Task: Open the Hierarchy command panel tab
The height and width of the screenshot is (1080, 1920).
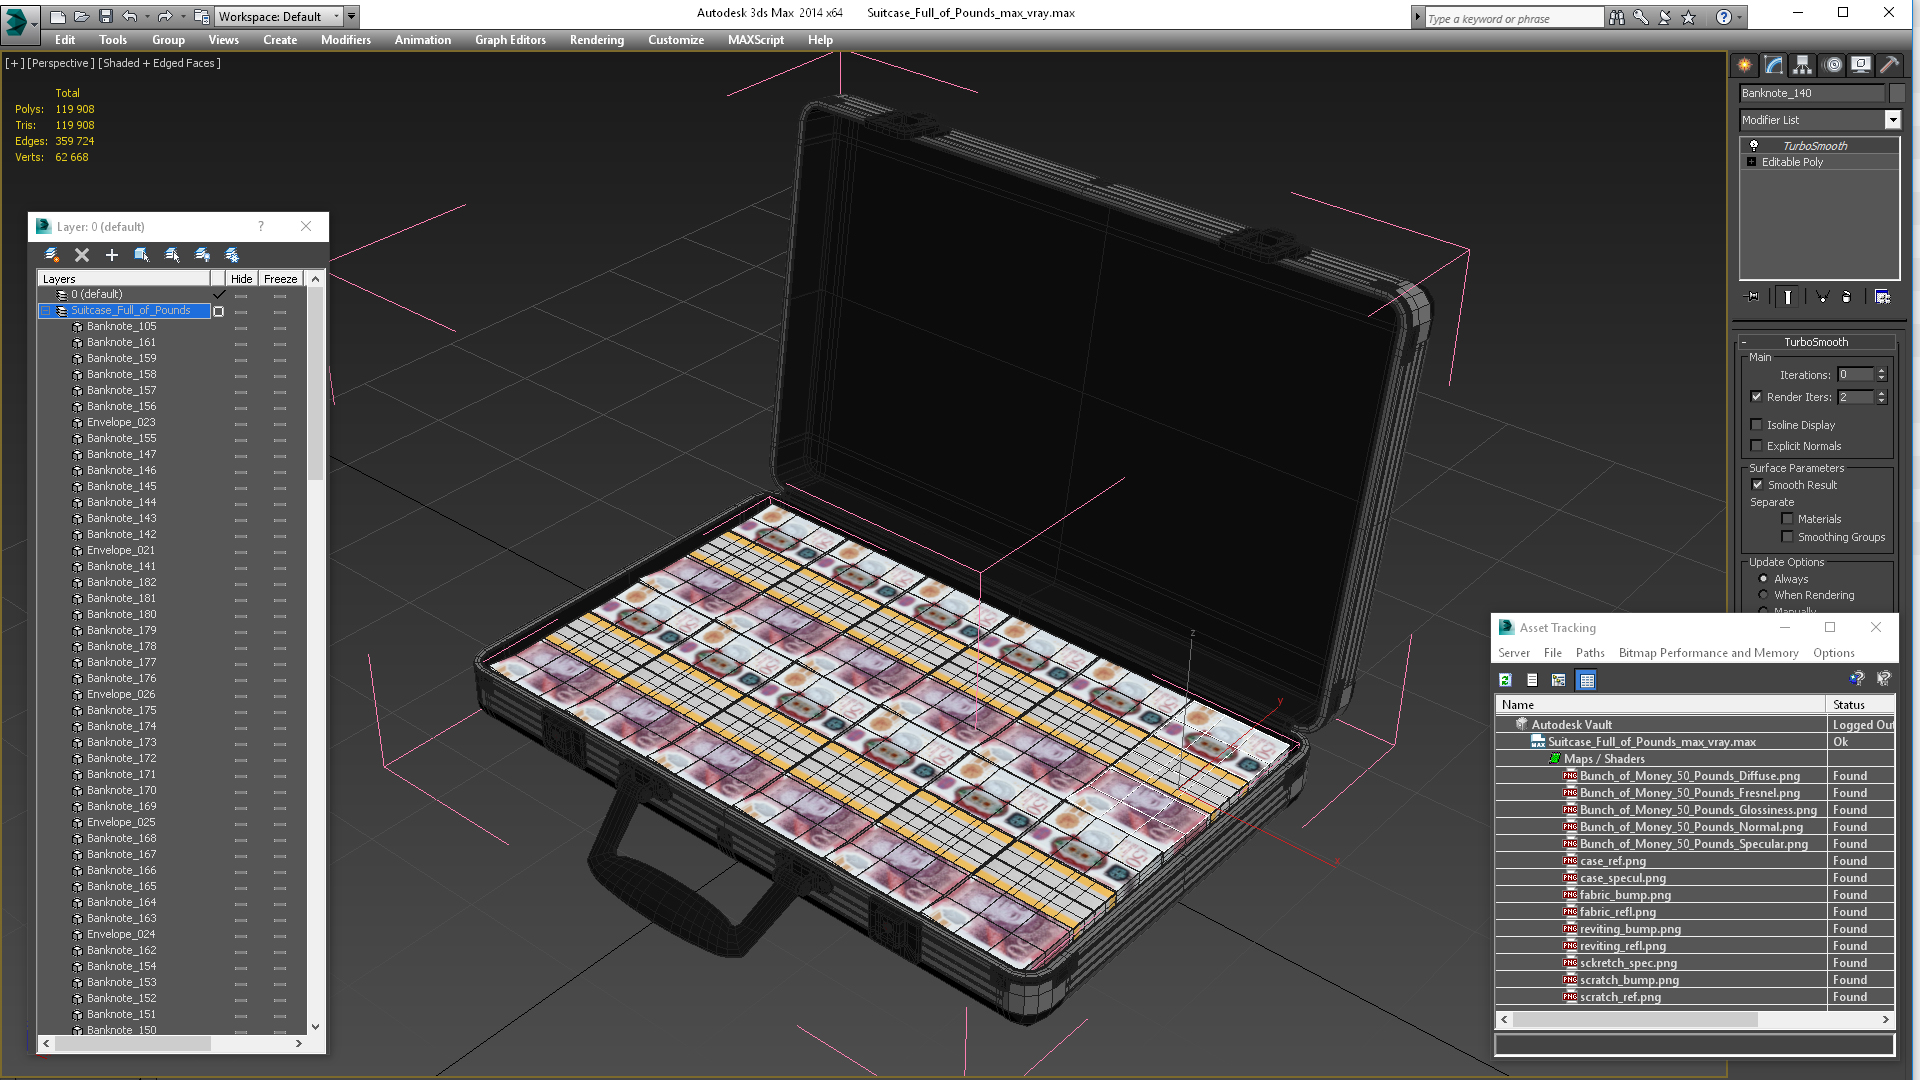Action: pos(1802,65)
